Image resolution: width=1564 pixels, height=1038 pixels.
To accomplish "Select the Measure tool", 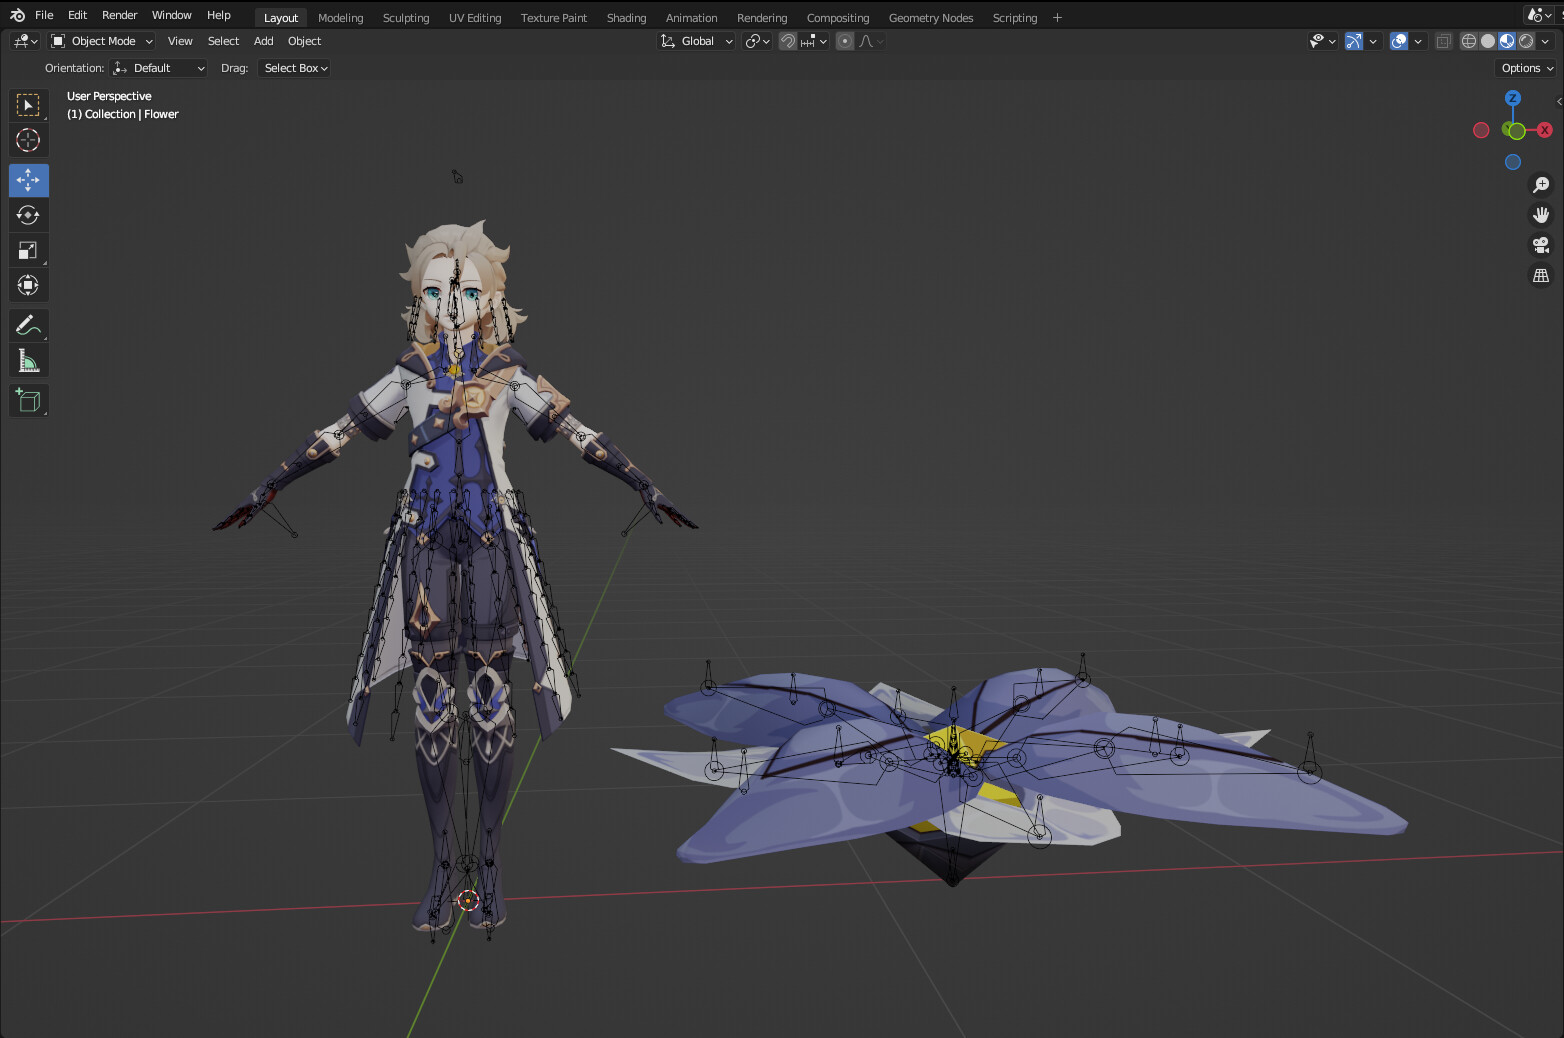I will pos(28,360).
